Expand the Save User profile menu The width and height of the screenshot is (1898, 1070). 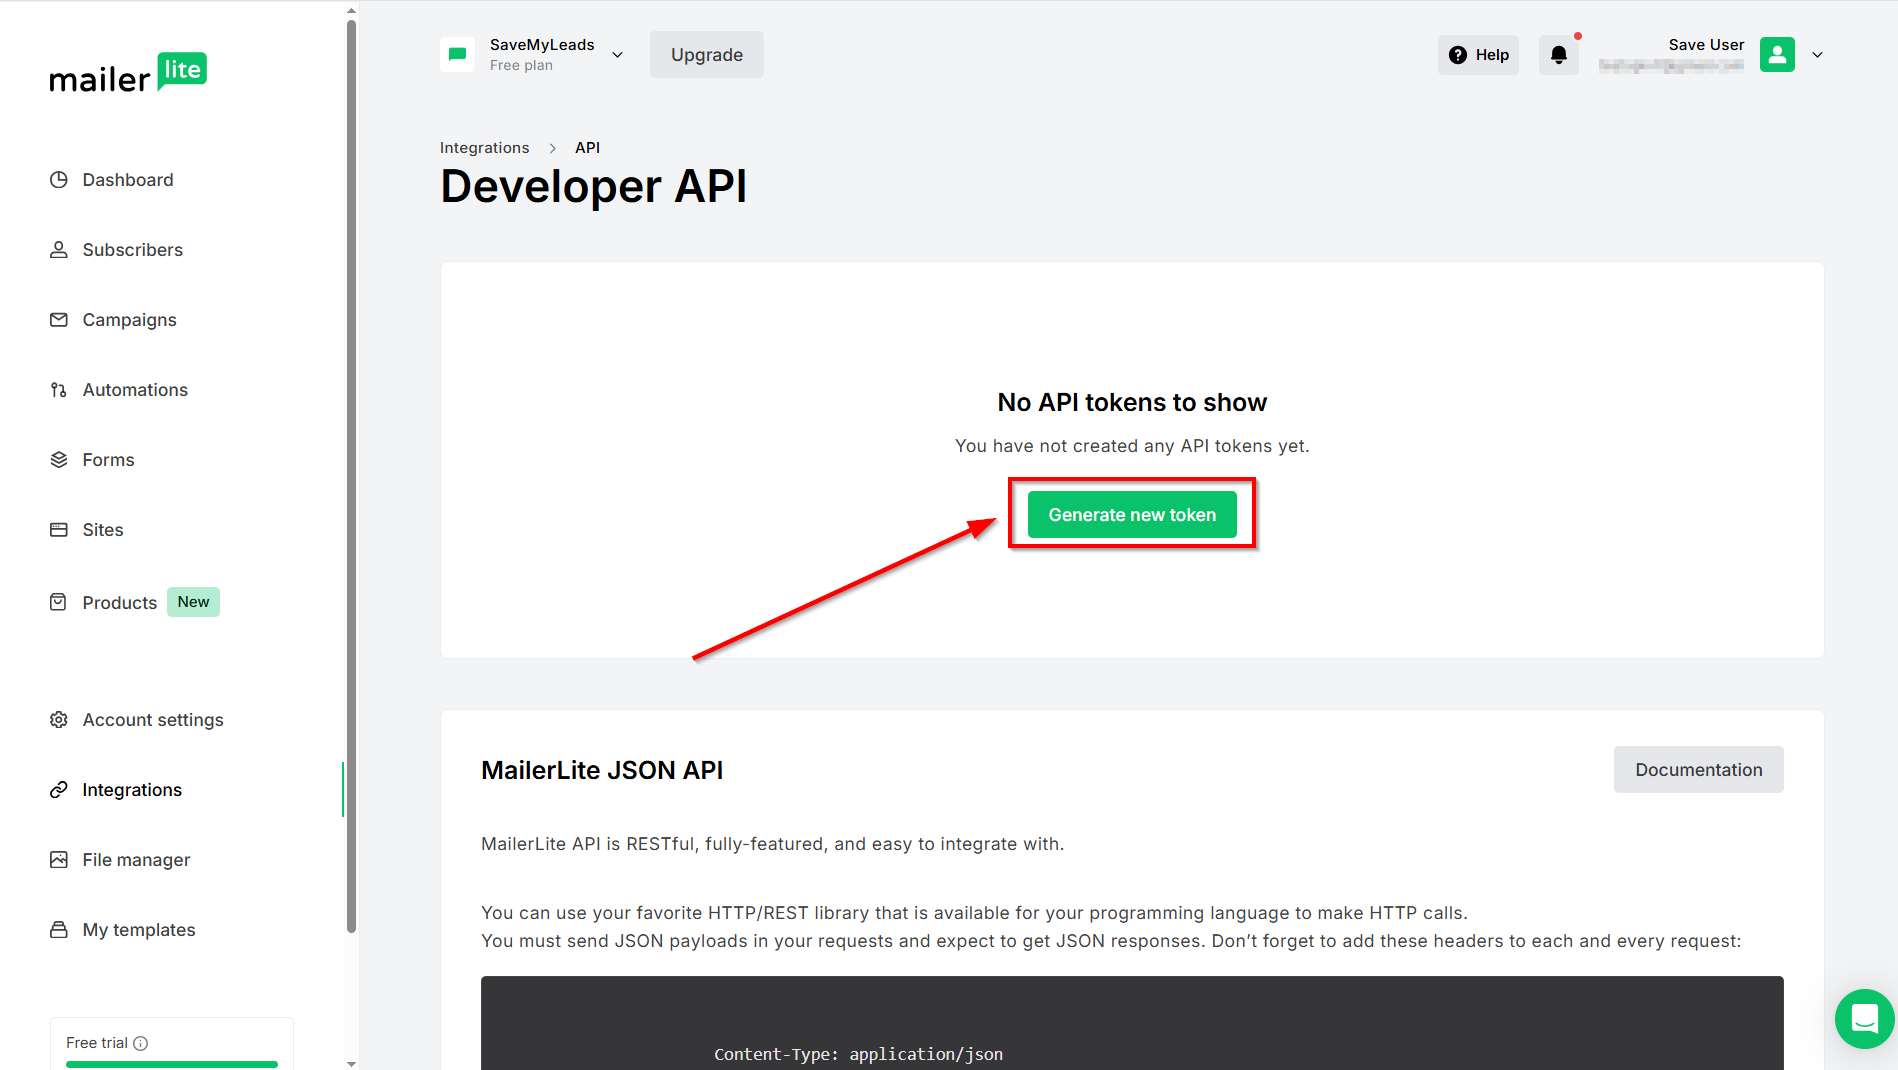pos(1817,55)
